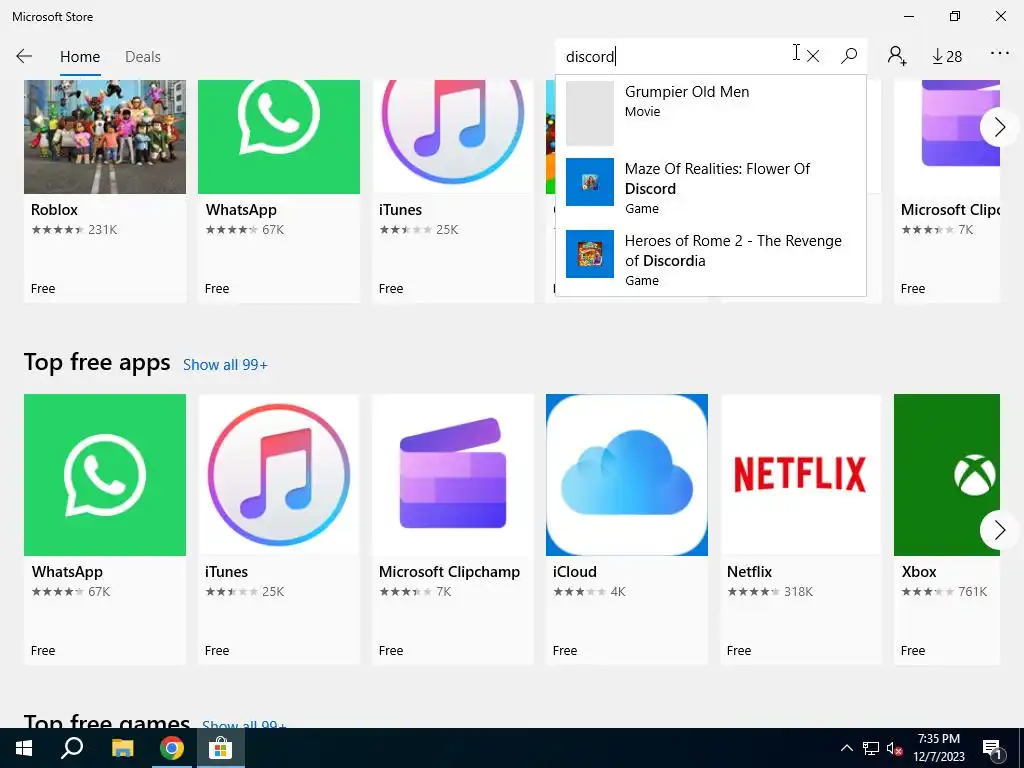Switch to the Deals tab
Screen dimensions: 1024x768
[142, 57]
